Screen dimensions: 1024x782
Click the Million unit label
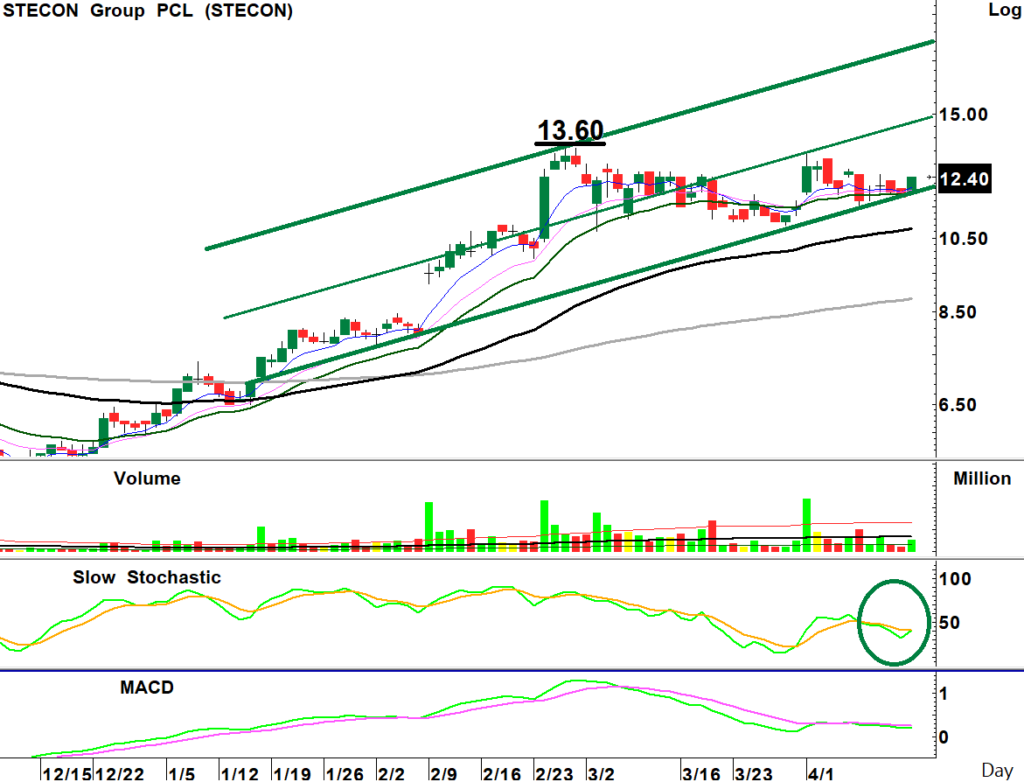[981, 479]
